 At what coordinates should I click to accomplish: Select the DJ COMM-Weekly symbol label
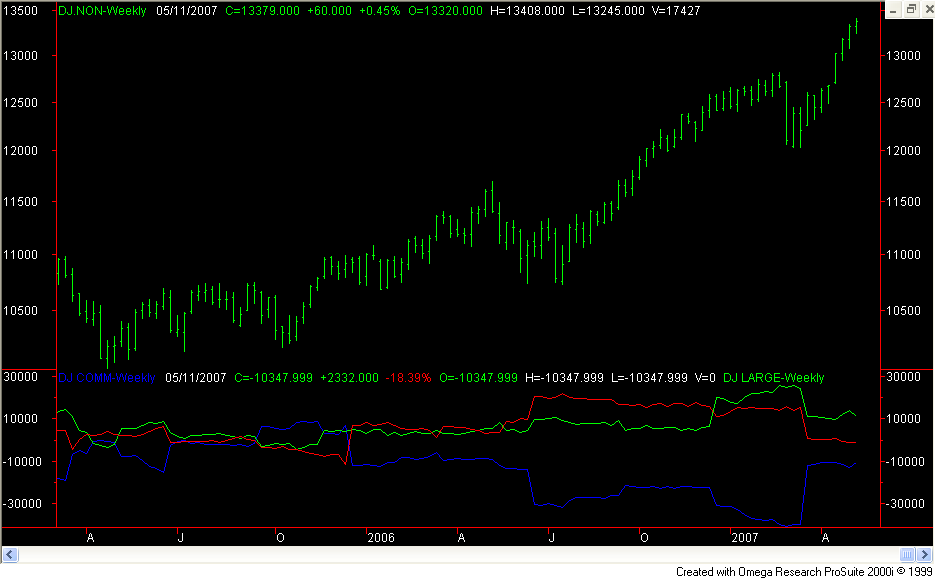pos(107,378)
